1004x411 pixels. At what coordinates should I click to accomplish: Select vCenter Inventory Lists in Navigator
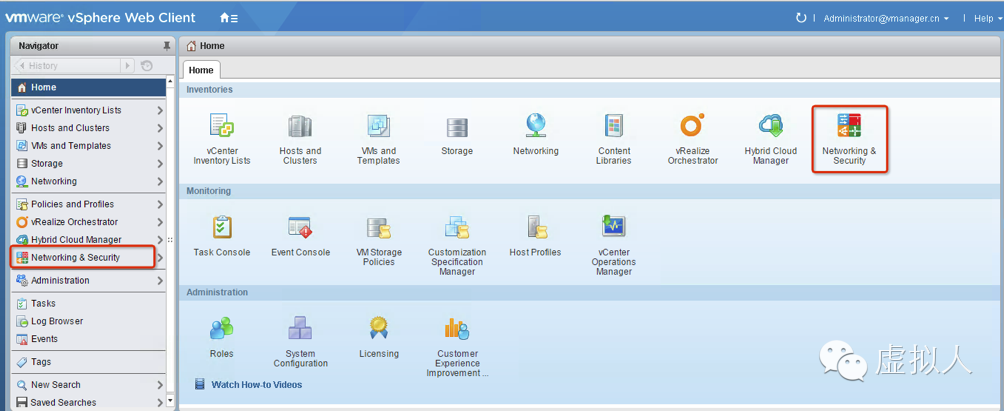click(x=88, y=110)
